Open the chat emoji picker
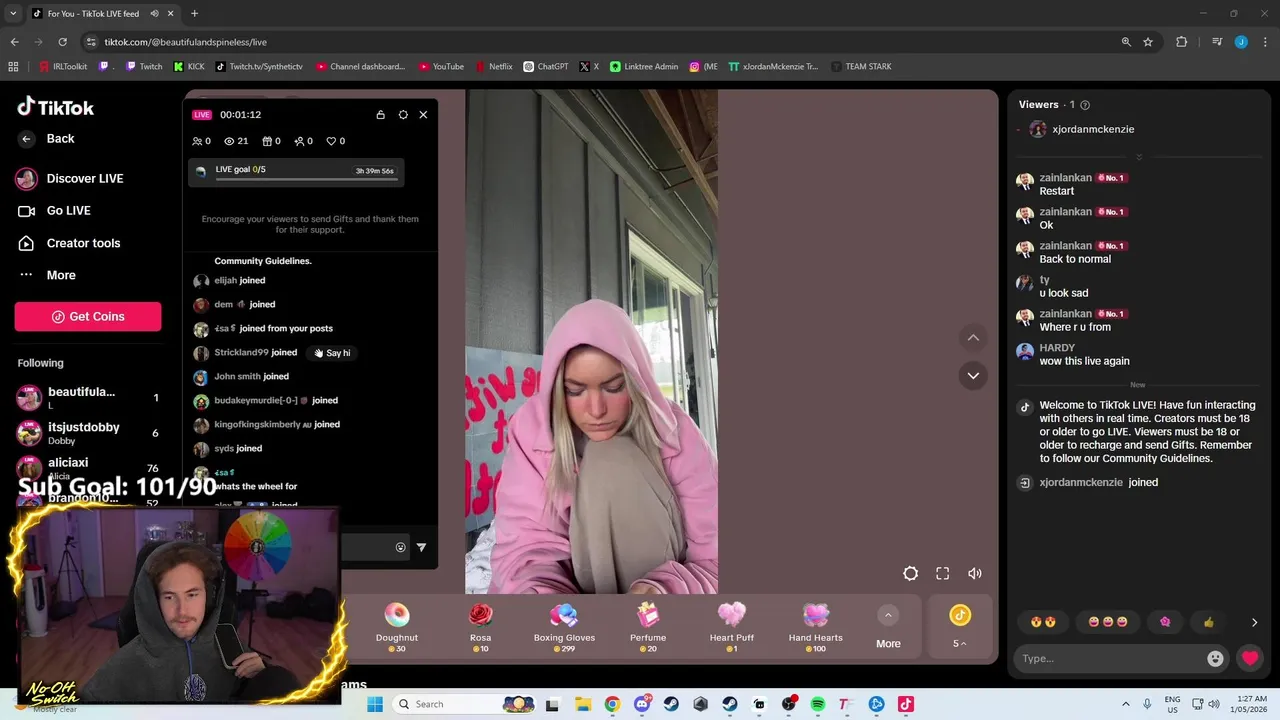The image size is (1280, 720). [1215, 658]
